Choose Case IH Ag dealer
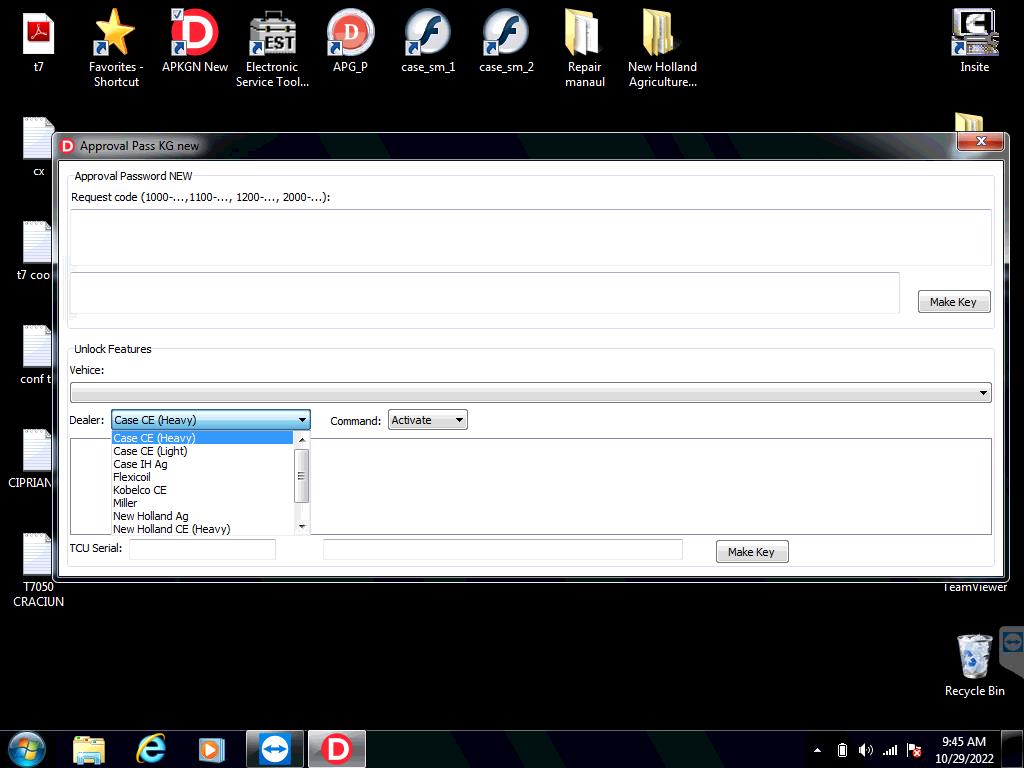 (202, 464)
